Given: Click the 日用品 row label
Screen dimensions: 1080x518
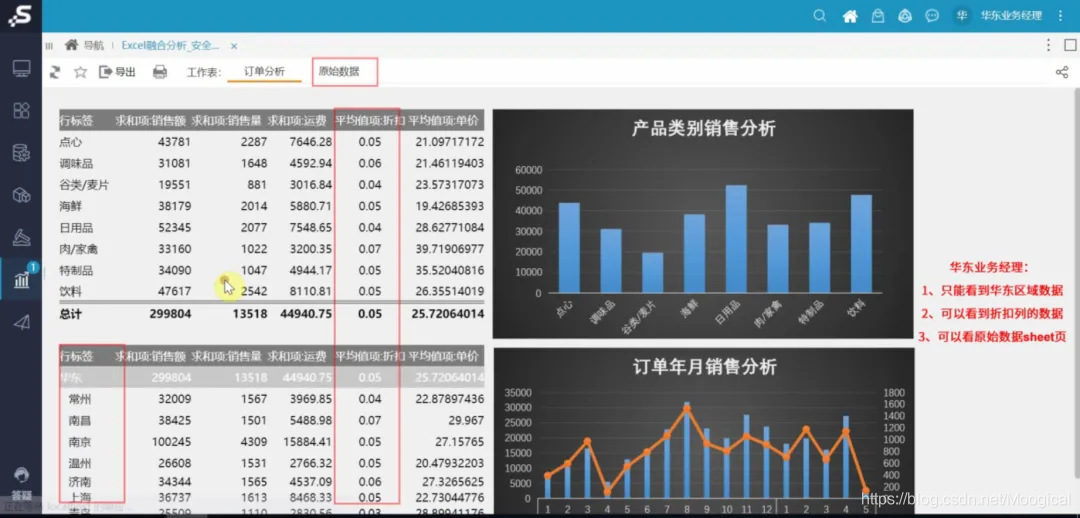Looking at the screenshot, I should click(76, 227).
